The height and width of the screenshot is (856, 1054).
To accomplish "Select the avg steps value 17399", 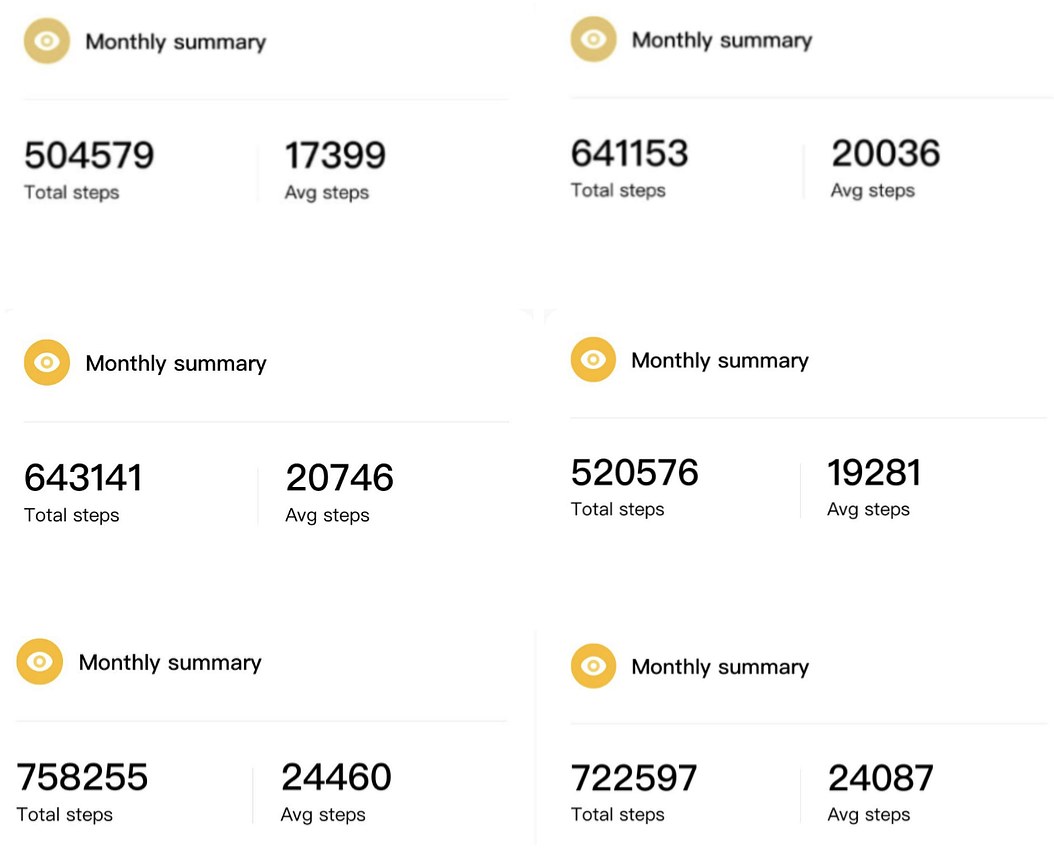I will (x=335, y=155).
